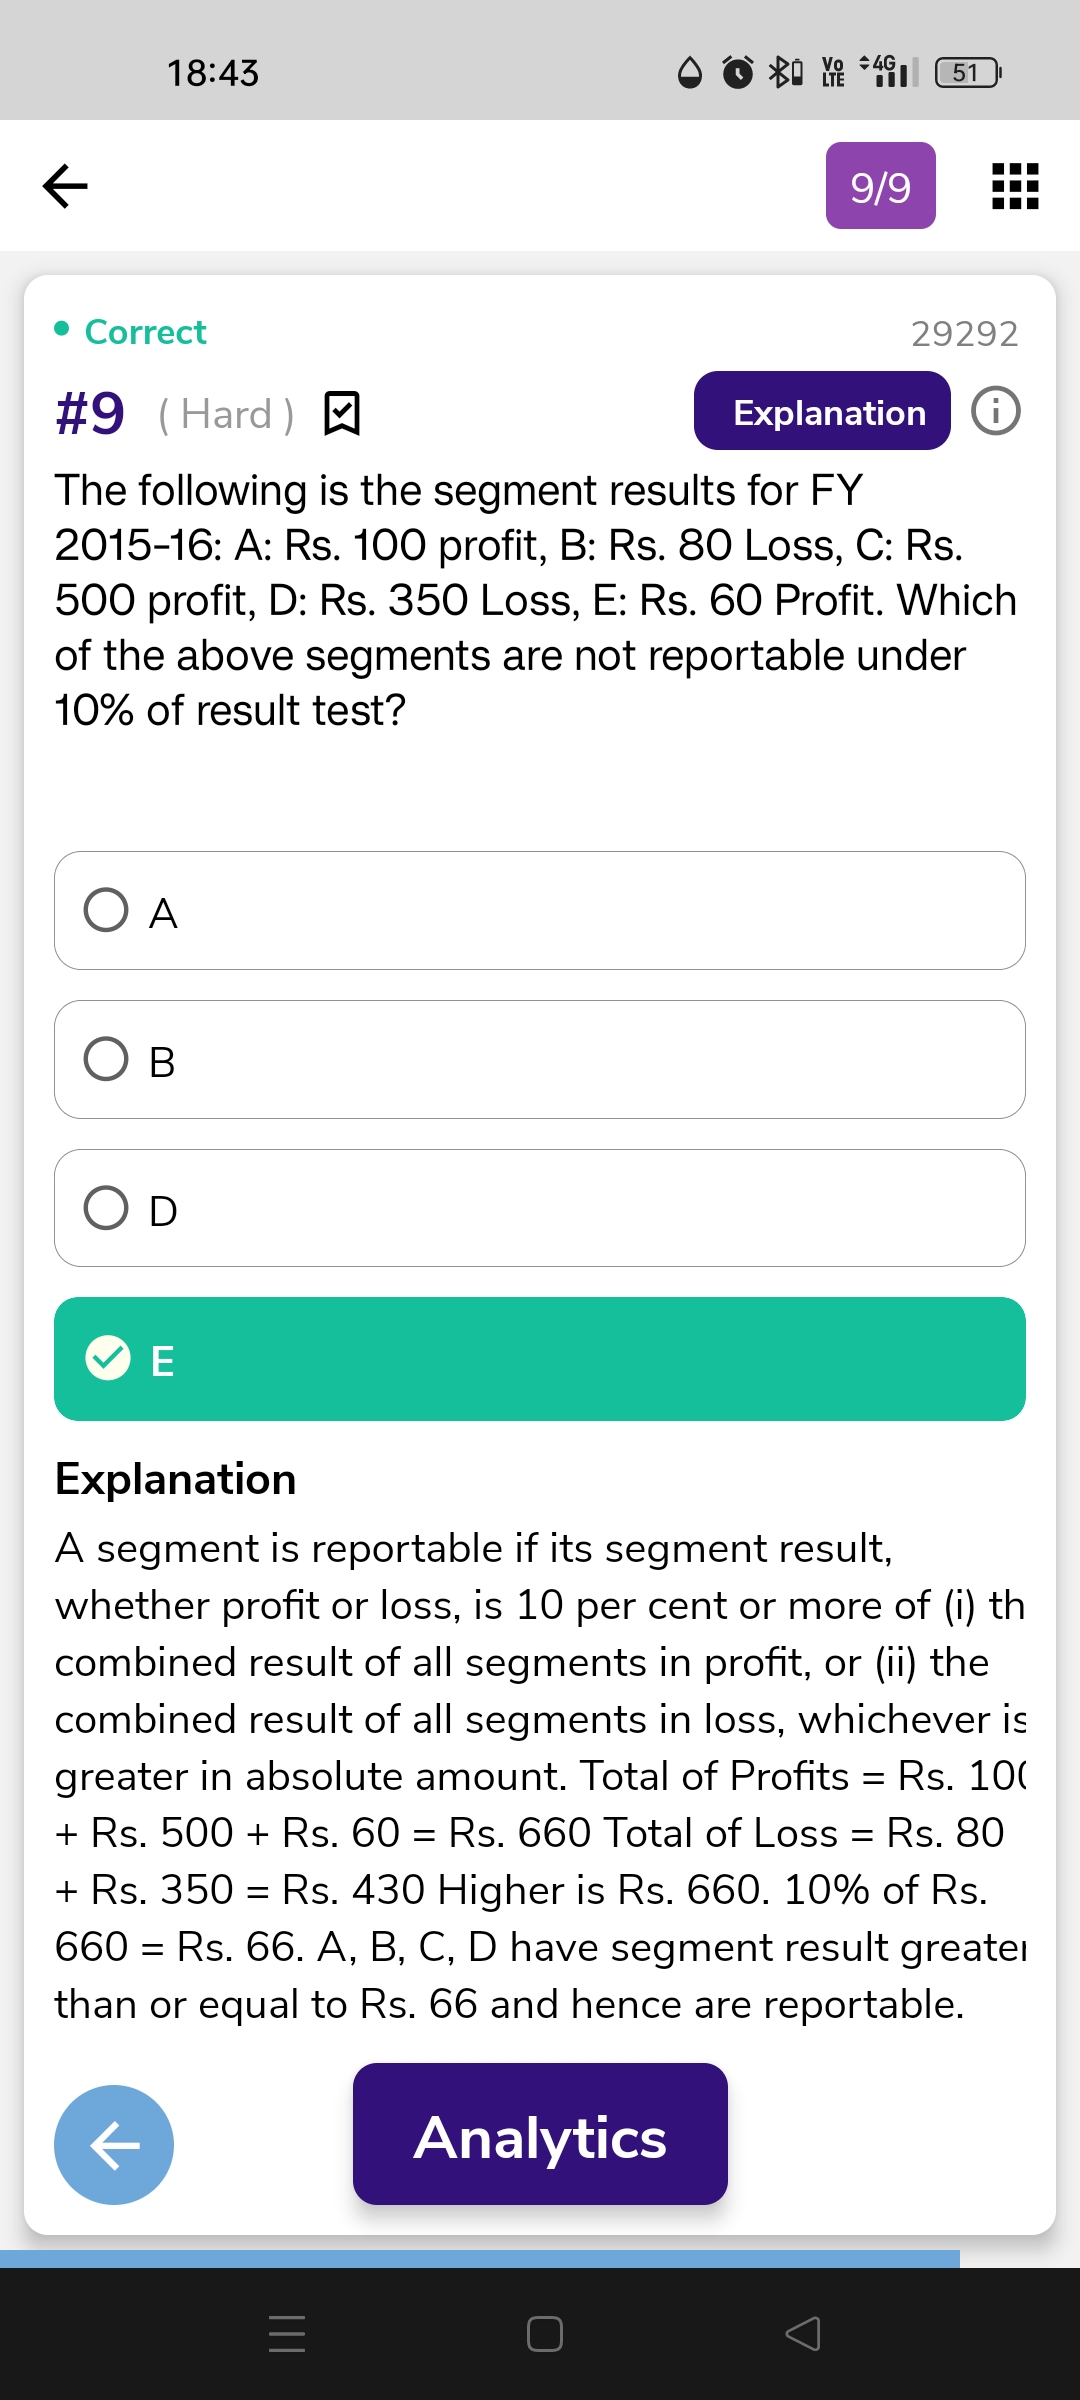Tap the back arrow in top header

[x=66, y=186]
